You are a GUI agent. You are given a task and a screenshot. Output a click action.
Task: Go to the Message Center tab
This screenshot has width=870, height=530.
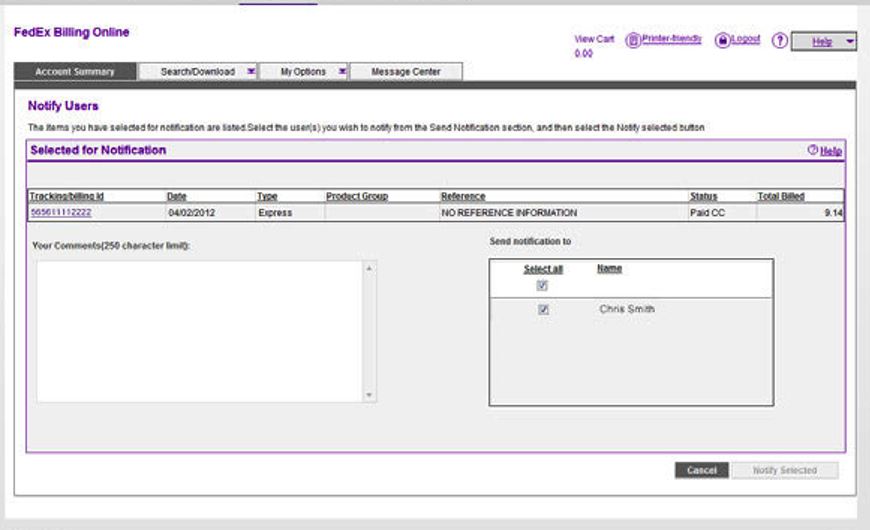[406, 72]
